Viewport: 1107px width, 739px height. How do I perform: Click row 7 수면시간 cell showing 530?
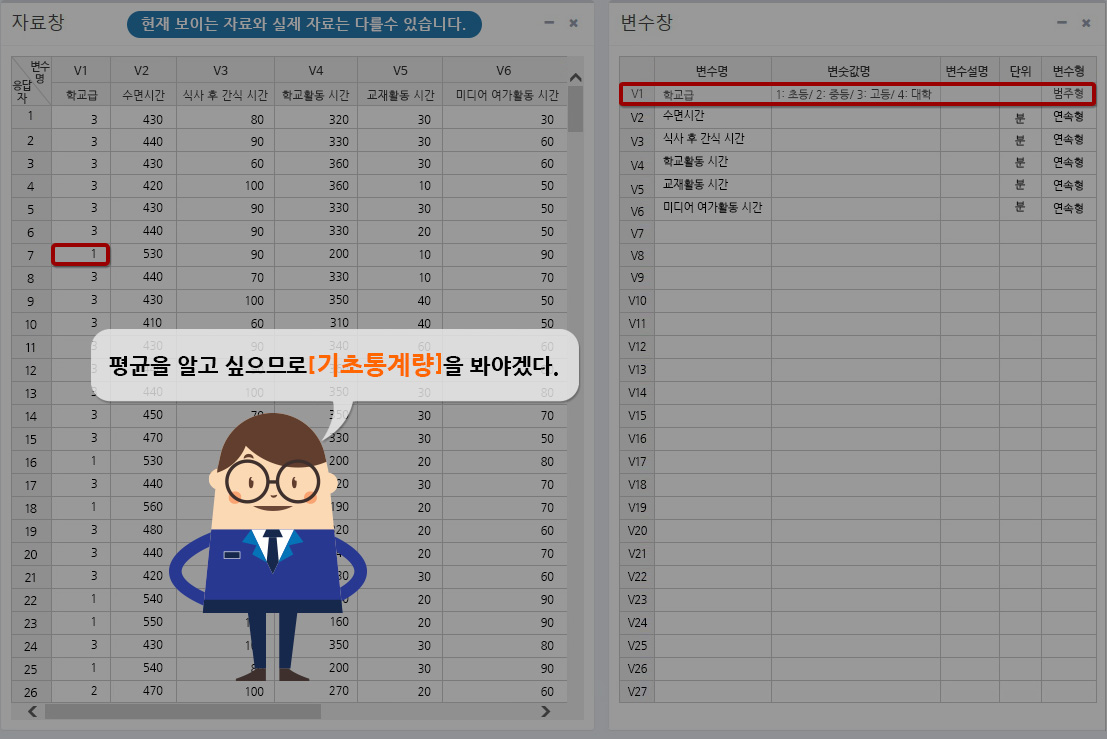click(143, 254)
